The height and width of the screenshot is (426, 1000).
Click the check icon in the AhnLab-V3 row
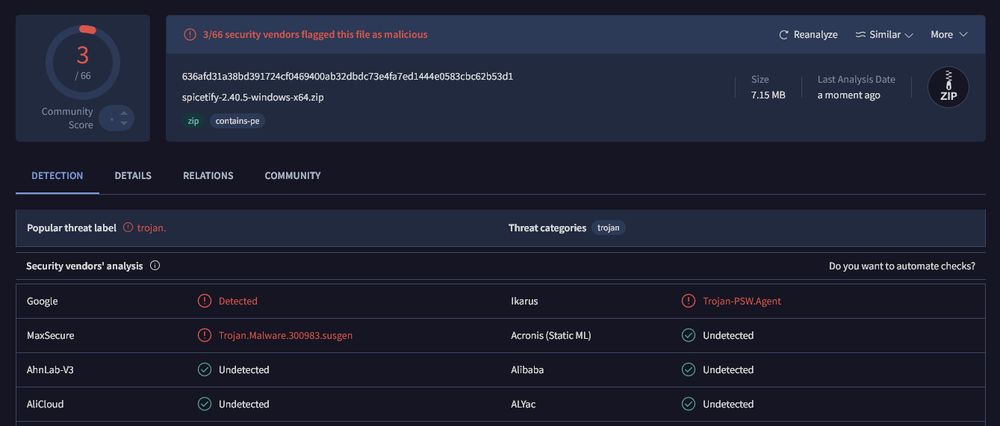(204, 370)
